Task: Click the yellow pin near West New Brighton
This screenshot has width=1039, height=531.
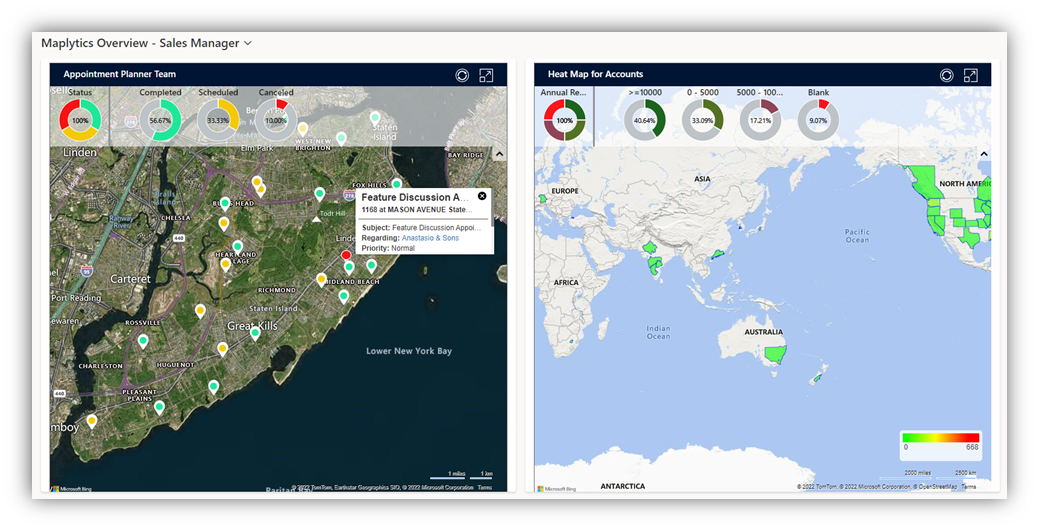Action: 303,129
